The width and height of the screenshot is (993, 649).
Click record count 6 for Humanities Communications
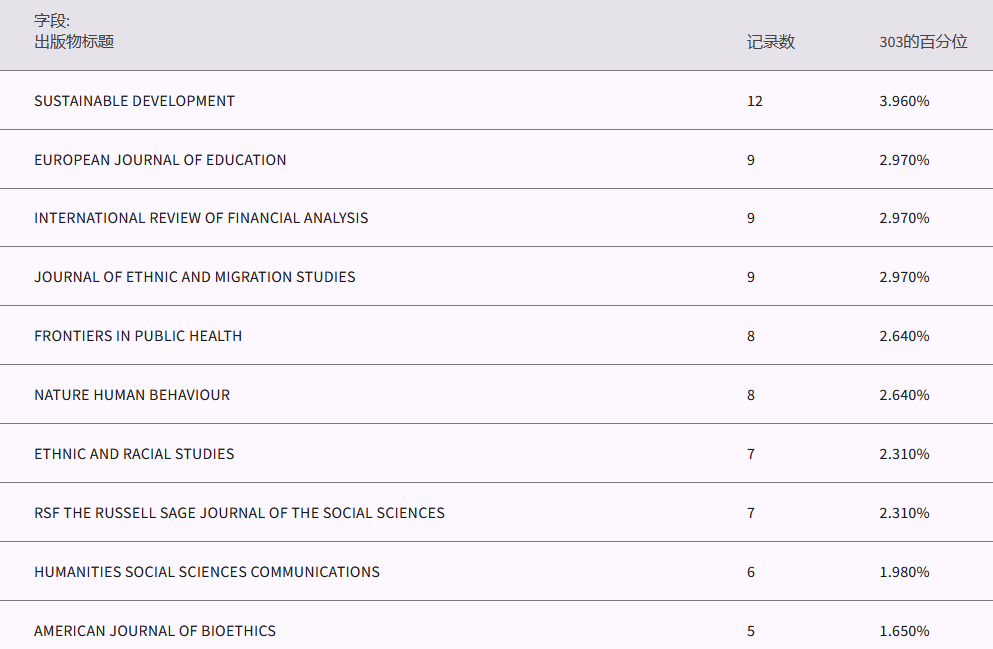click(751, 572)
